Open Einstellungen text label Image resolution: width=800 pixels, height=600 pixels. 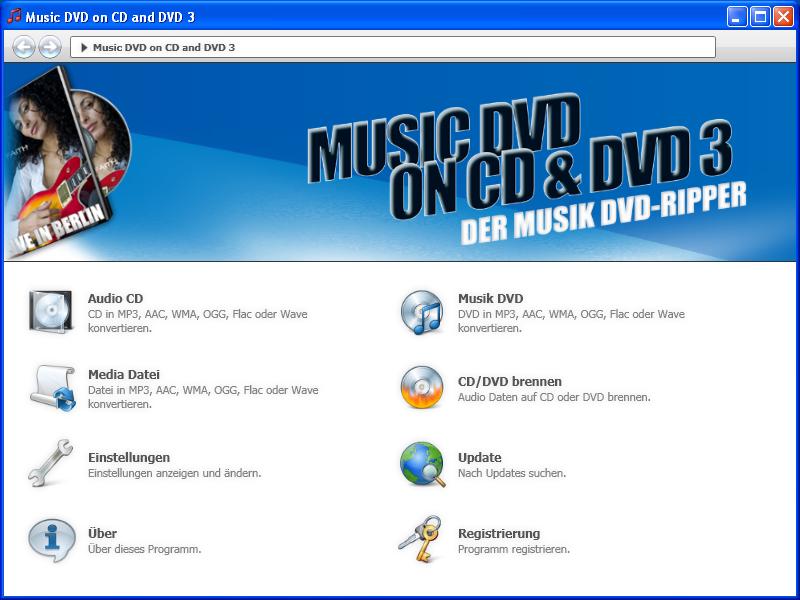click(x=128, y=457)
